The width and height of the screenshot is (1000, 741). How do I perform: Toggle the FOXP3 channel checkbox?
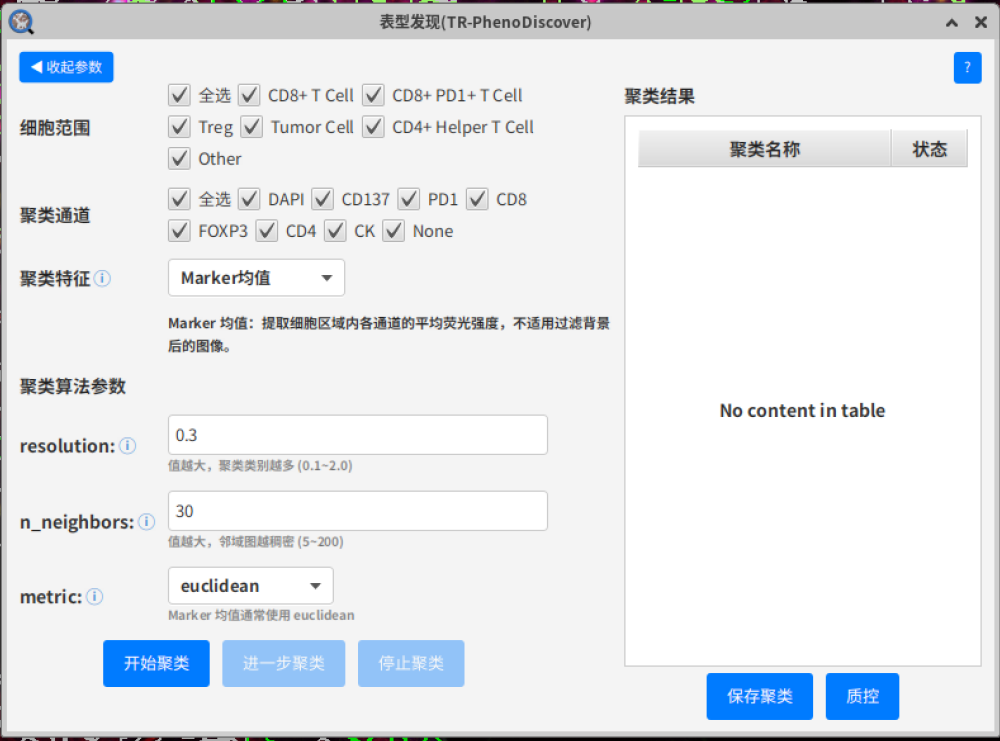pos(179,231)
